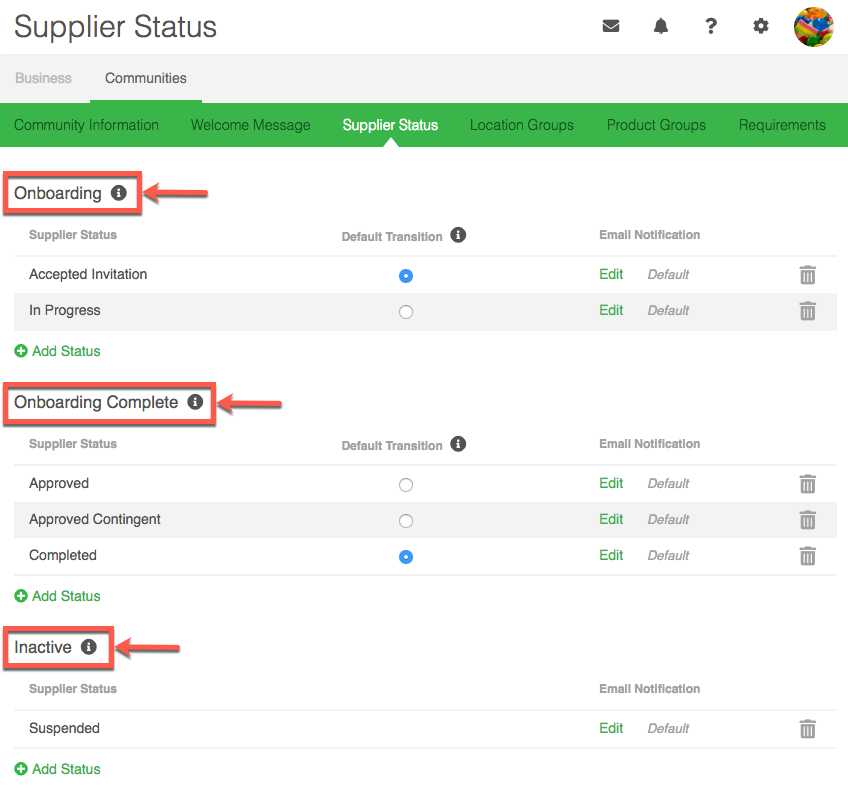Open the user profile avatar
This screenshot has height=807, width=848.
tap(813, 27)
